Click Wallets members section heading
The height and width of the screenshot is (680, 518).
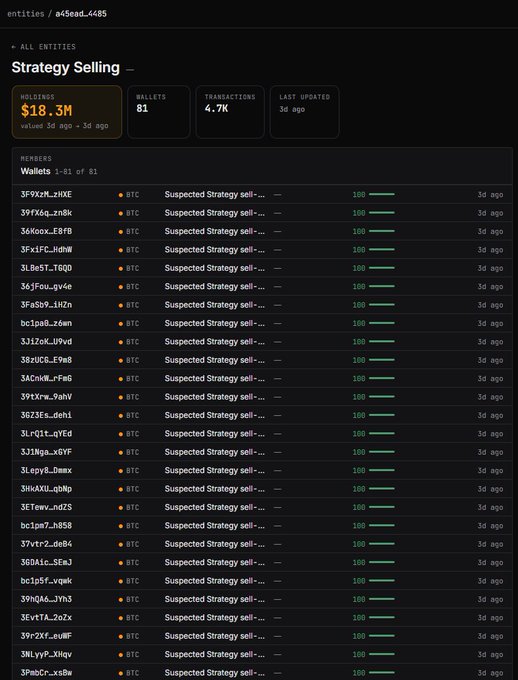point(35,171)
